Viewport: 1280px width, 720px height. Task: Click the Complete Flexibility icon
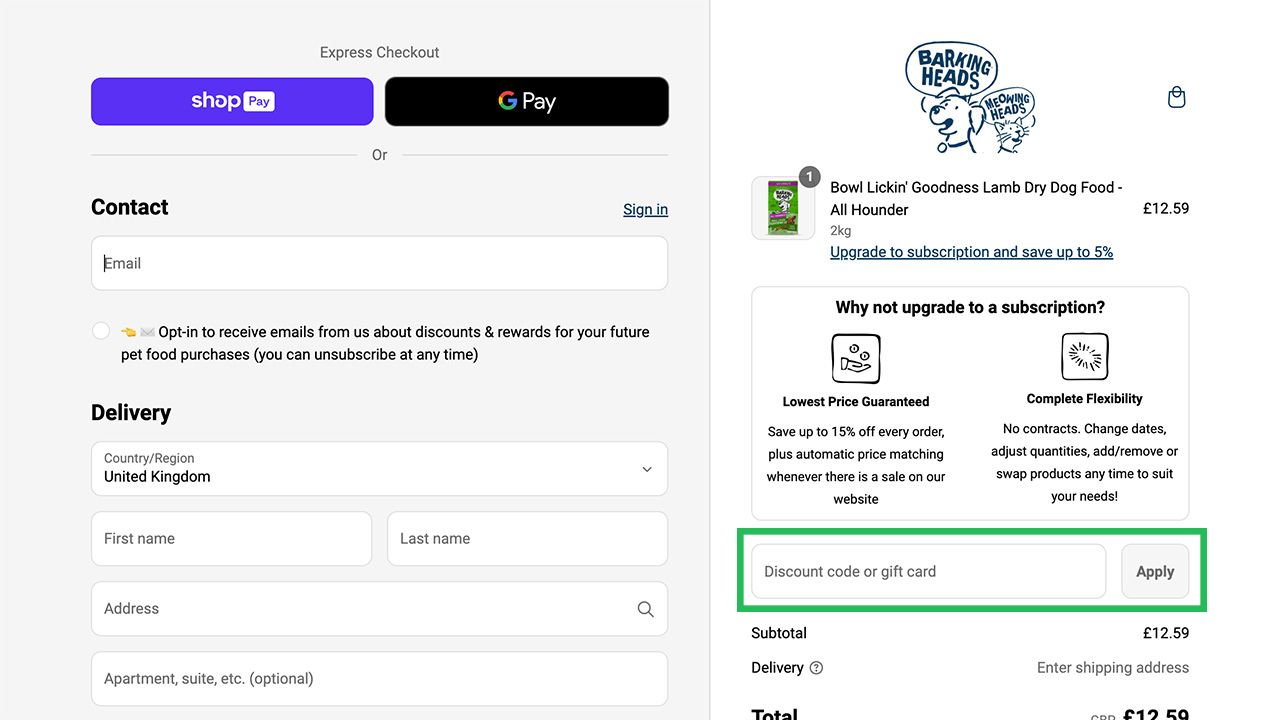[1085, 357]
